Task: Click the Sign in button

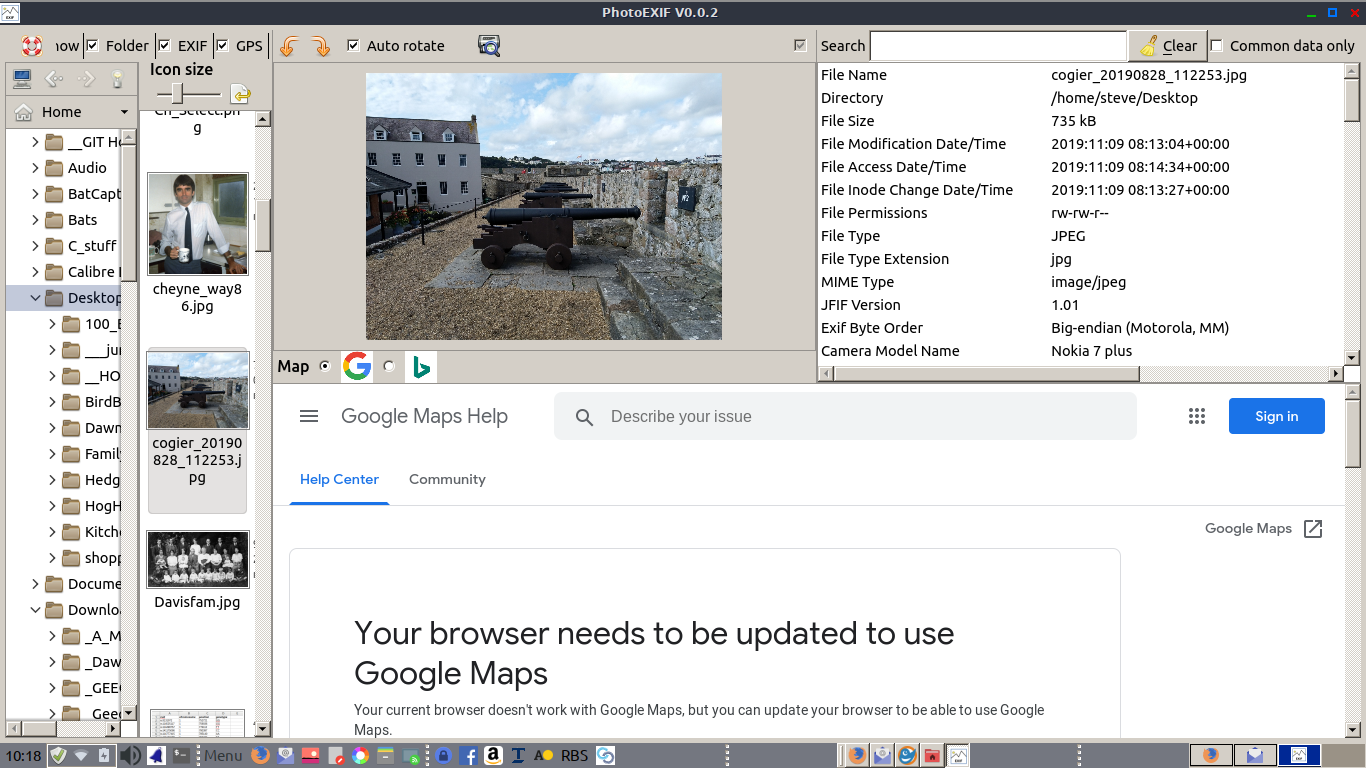Action: [1276, 417]
